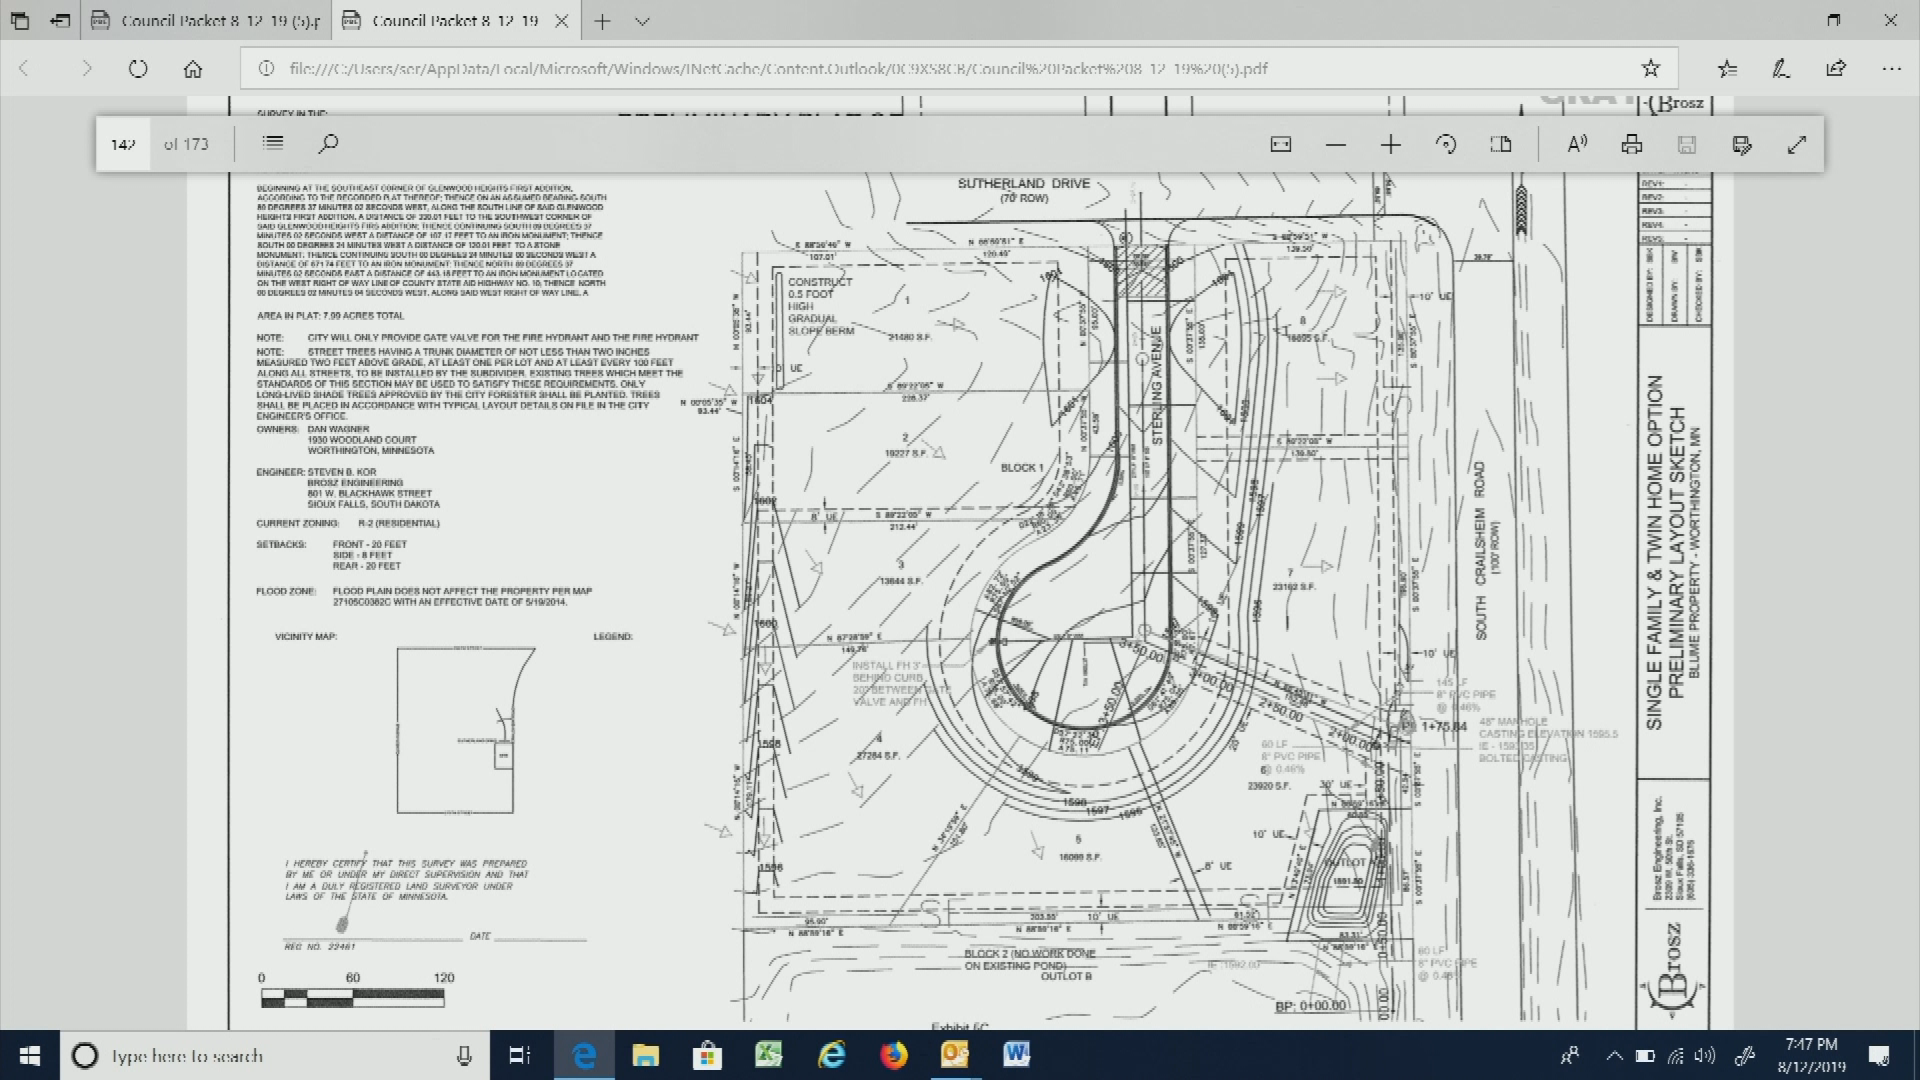Save PDF as a copy
1920x1080 pixels.
tap(1742, 145)
